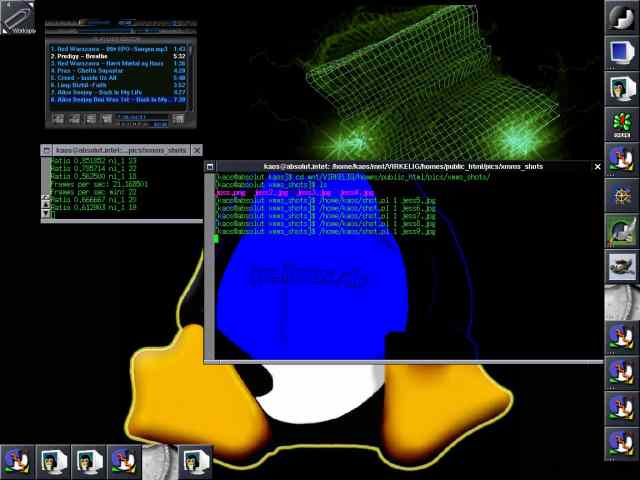Click the playlist Misc button
640x480 pixels.
107,119
